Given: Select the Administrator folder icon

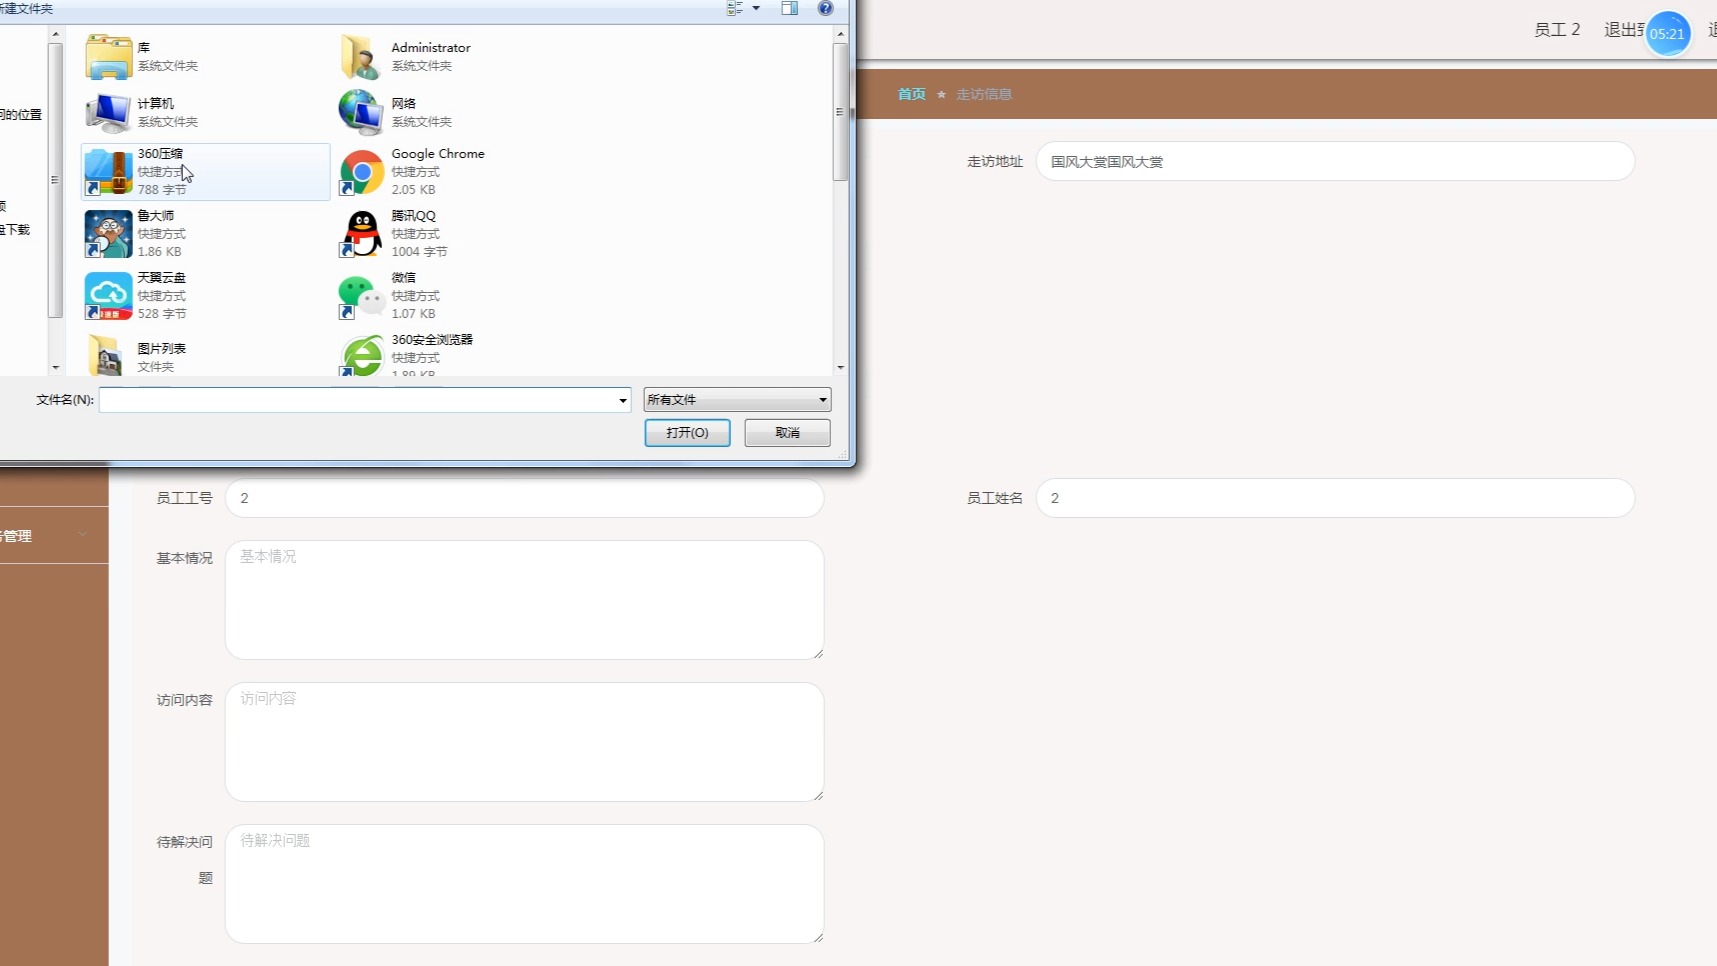Looking at the screenshot, I should point(361,57).
